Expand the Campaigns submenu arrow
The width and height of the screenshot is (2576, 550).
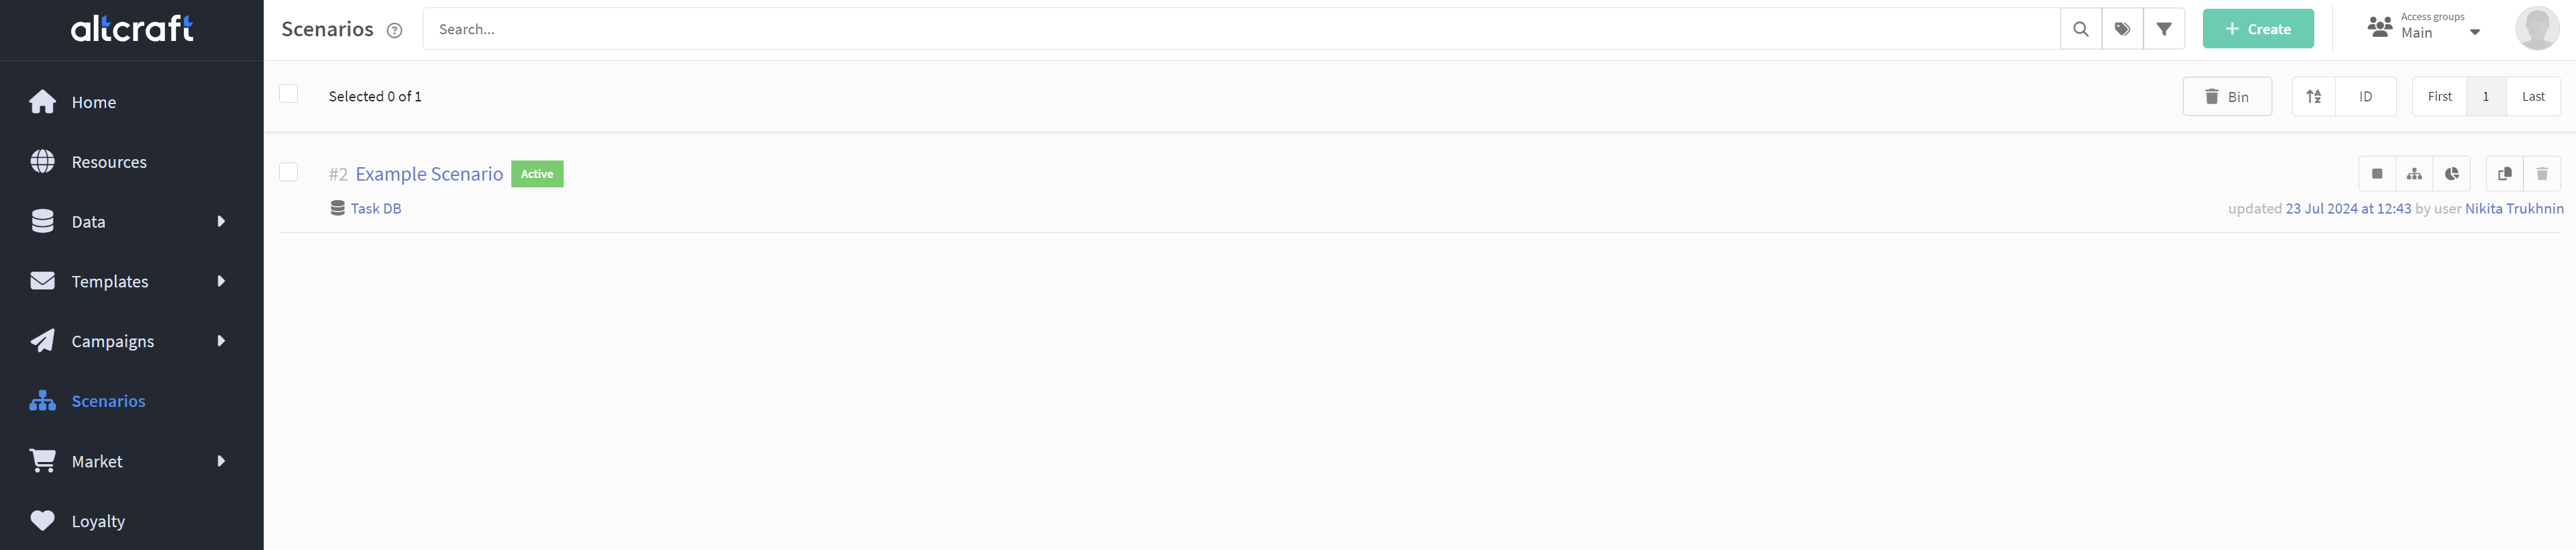point(221,341)
